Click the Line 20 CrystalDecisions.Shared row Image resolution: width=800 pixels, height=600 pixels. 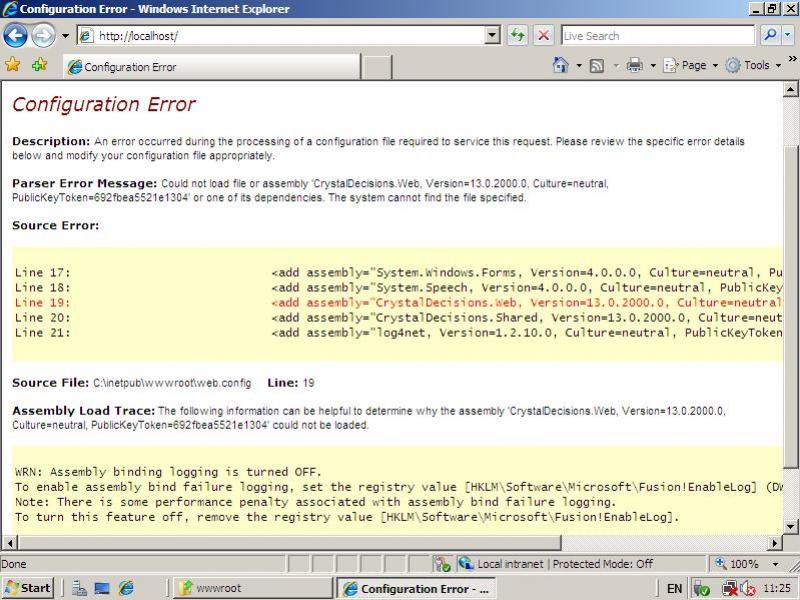[x=398, y=317]
